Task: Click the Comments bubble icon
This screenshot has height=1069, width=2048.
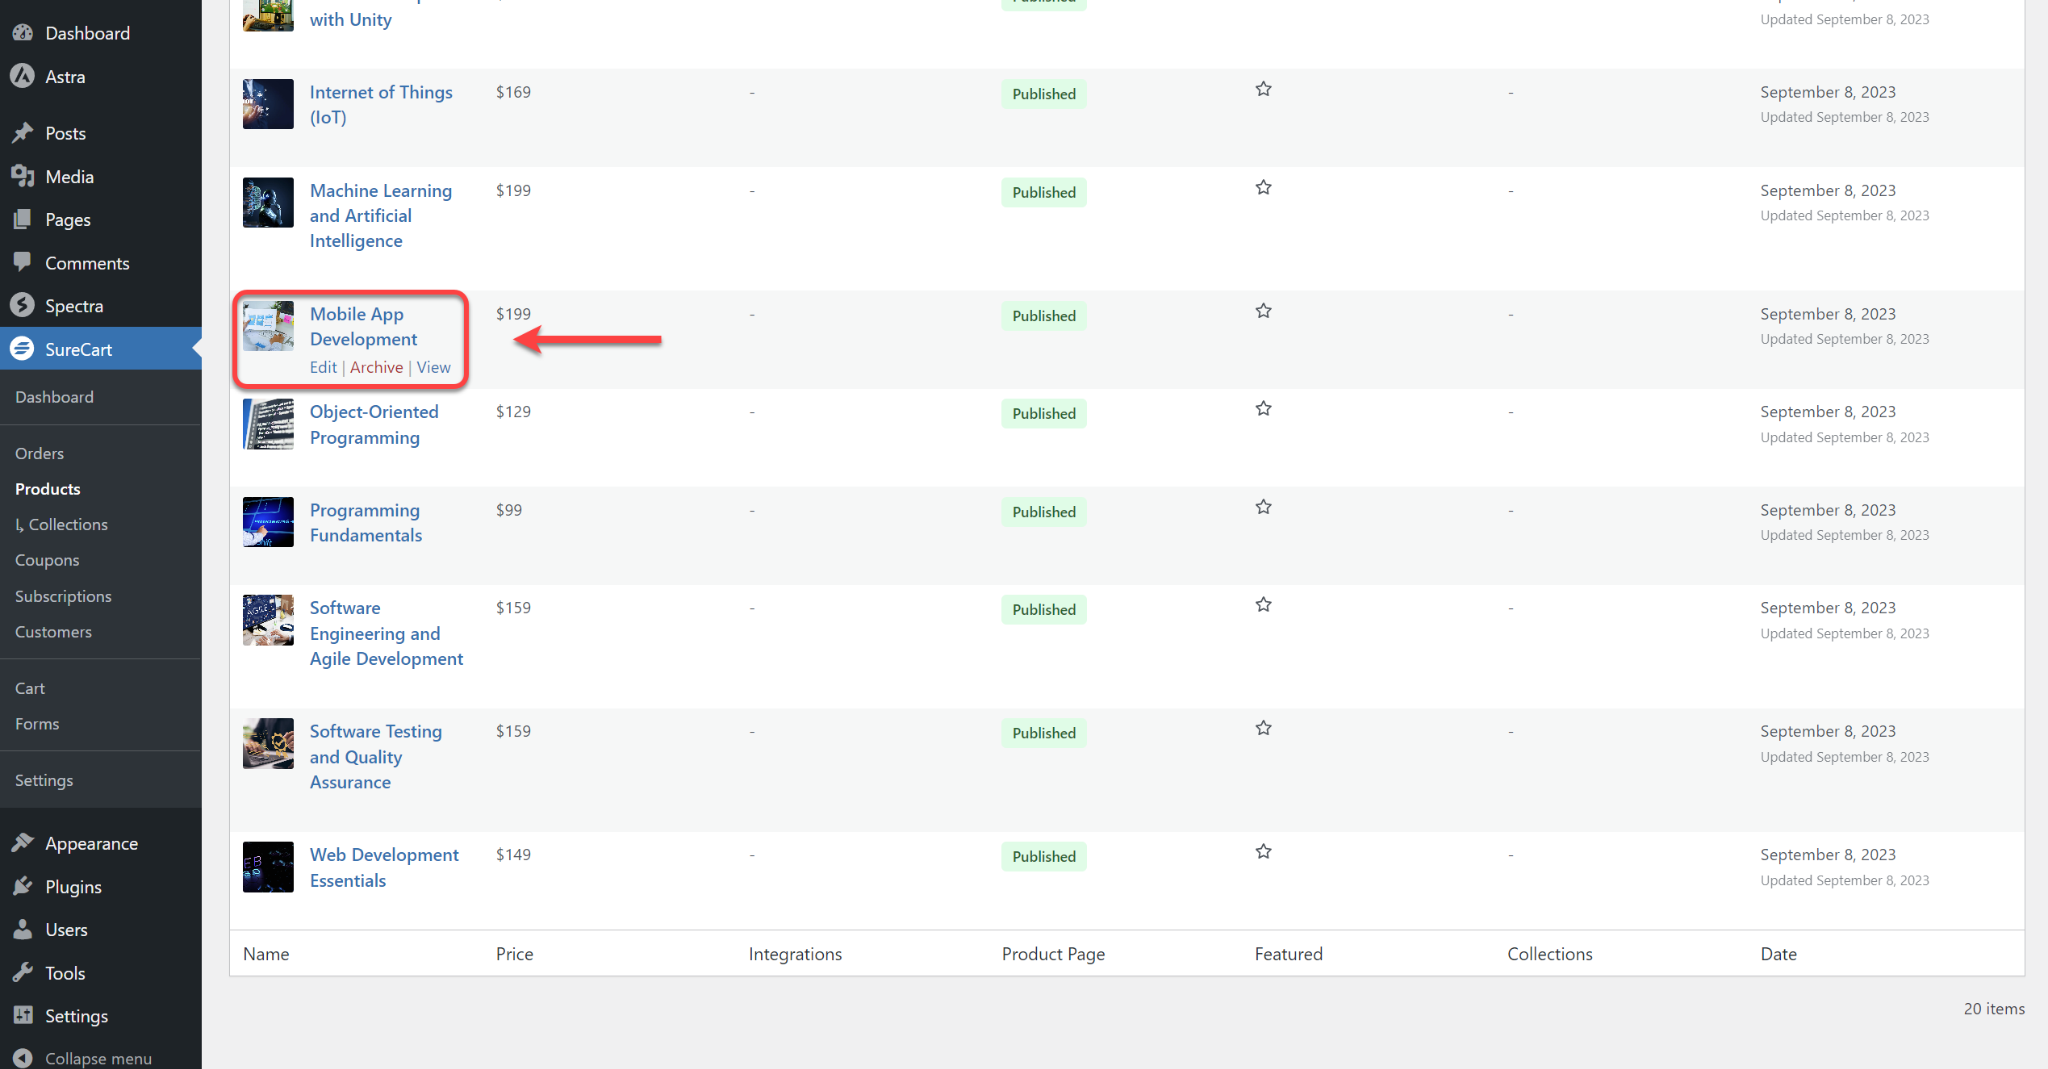Action: pyautogui.click(x=22, y=262)
